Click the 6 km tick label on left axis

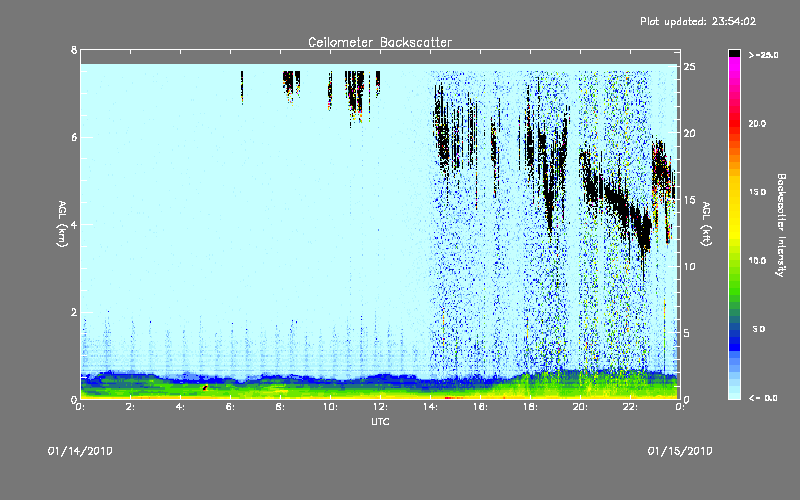pyautogui.click(x=74, y=137)
